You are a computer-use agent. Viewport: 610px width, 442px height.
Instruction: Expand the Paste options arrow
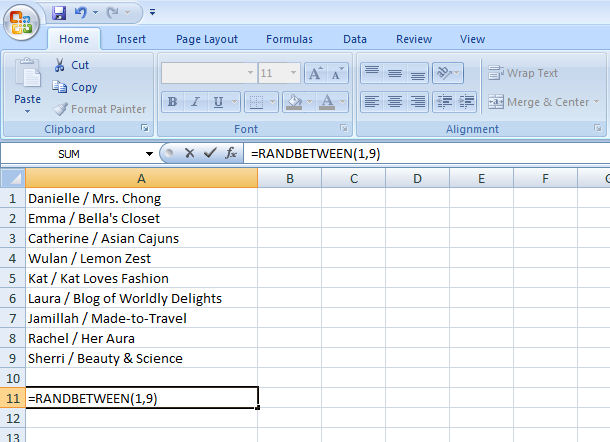pos(27,112)
